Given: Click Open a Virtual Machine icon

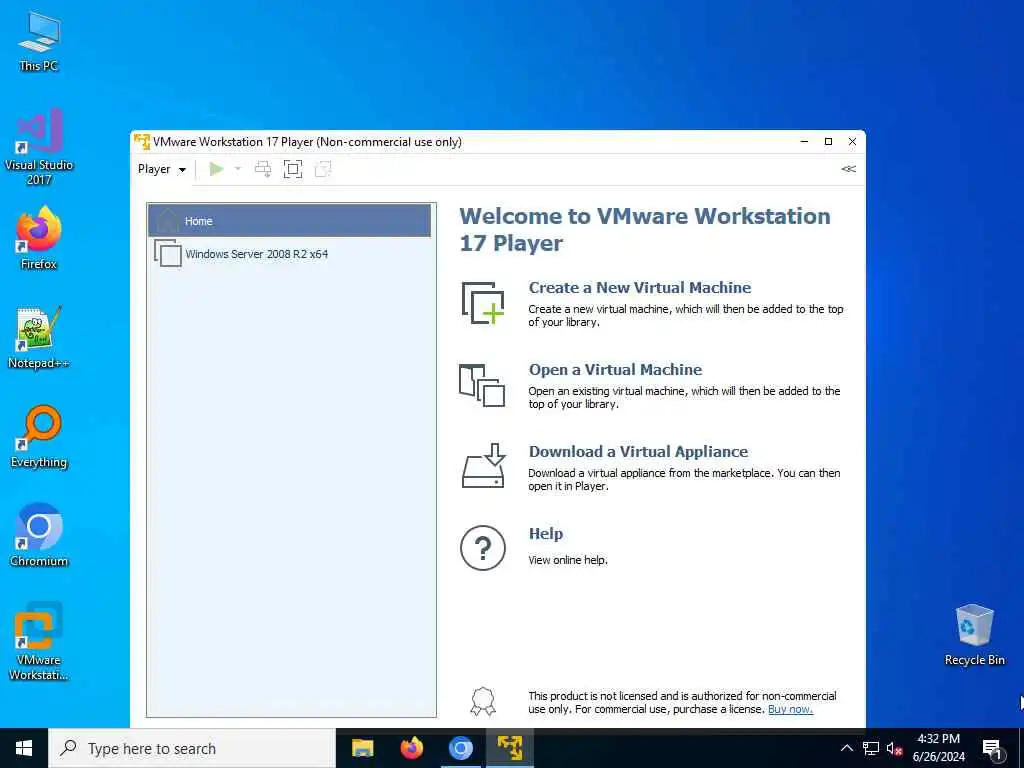Looking at the screenshot, I should pyautogui.click(x=482, y=385).
